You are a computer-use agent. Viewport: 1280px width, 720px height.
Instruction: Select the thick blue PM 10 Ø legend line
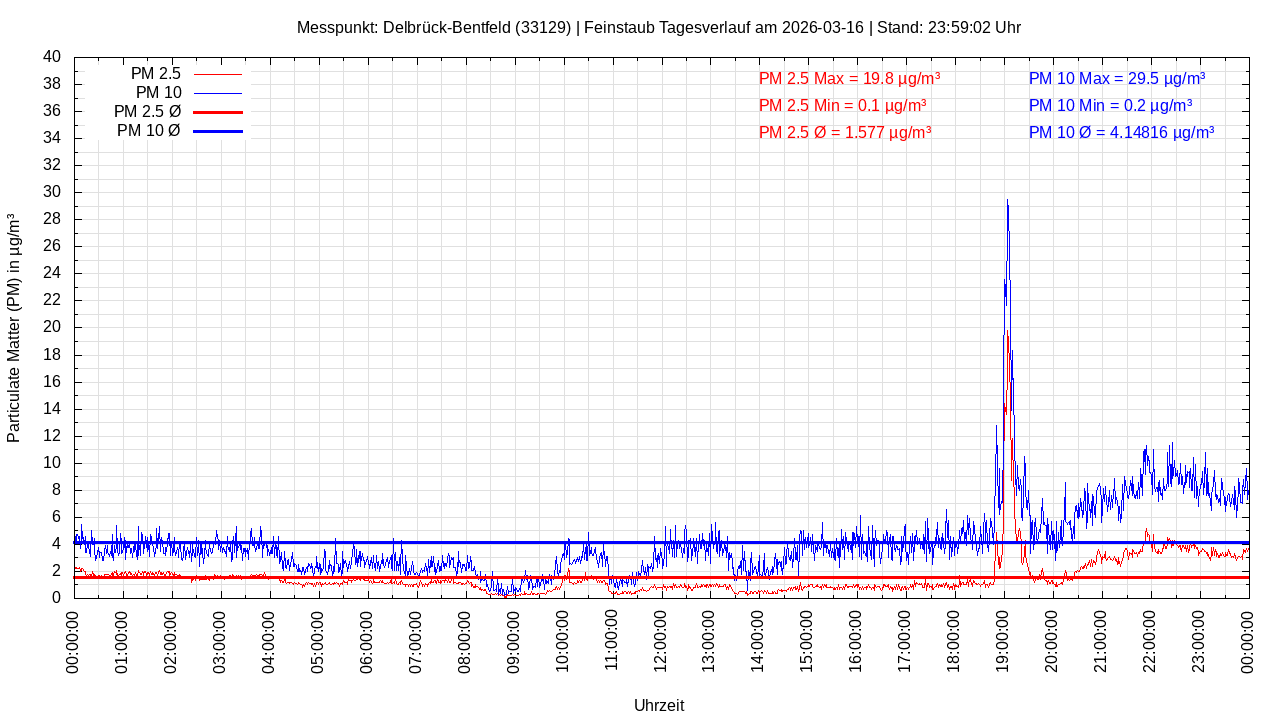coord(217,131)
